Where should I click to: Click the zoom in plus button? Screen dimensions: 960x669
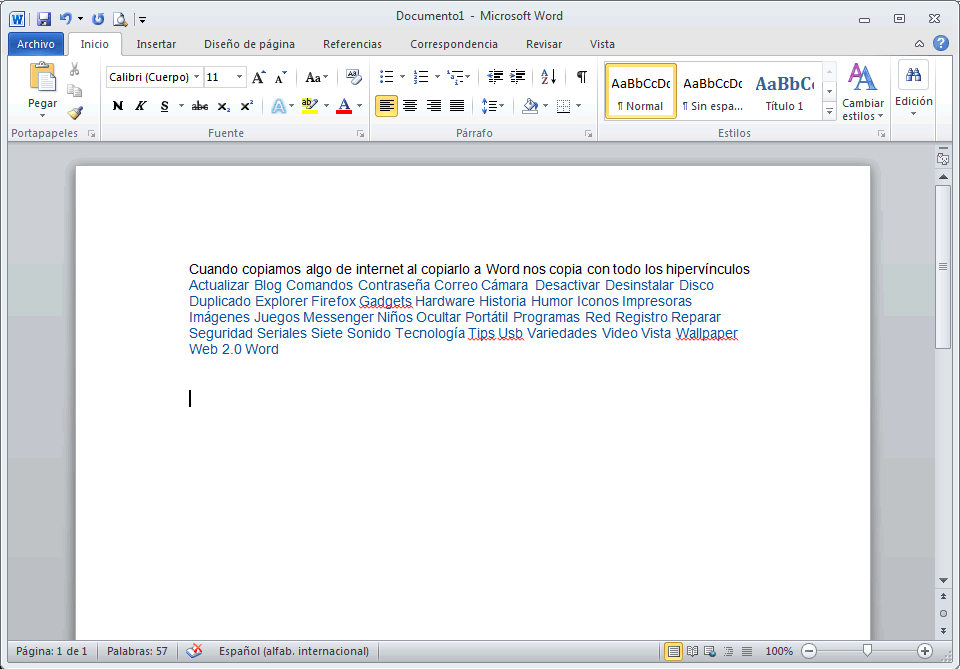tap(925, 651)
